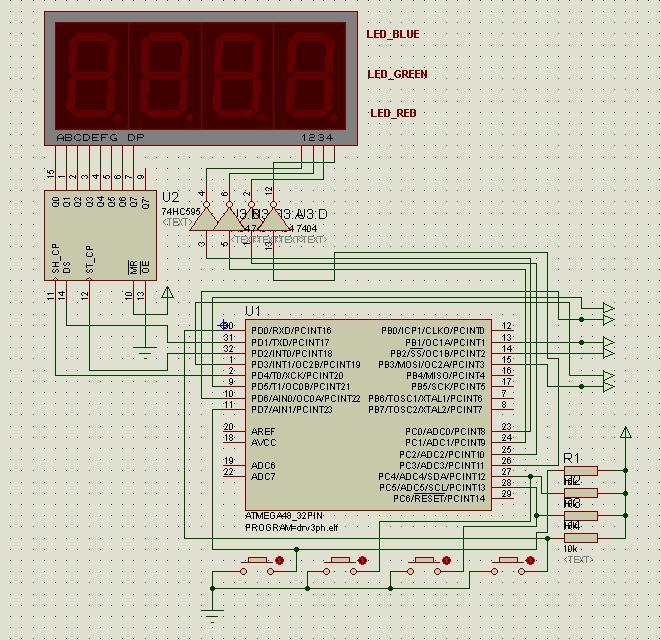
Task: Click the PB0/ICP1/CLKO/PCINT0 pin label
Action: click(x=433, y=331)
